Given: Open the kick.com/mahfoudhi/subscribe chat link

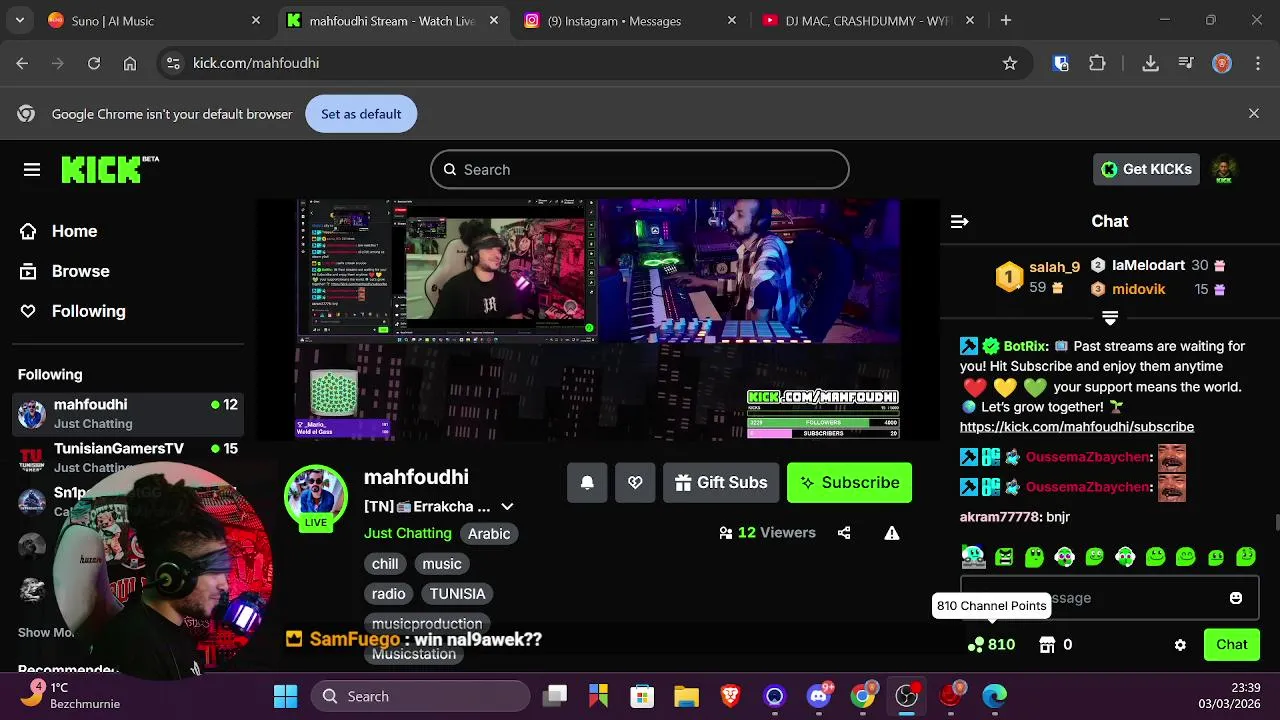Looking at the screenshot, I should coord(1077,426).
